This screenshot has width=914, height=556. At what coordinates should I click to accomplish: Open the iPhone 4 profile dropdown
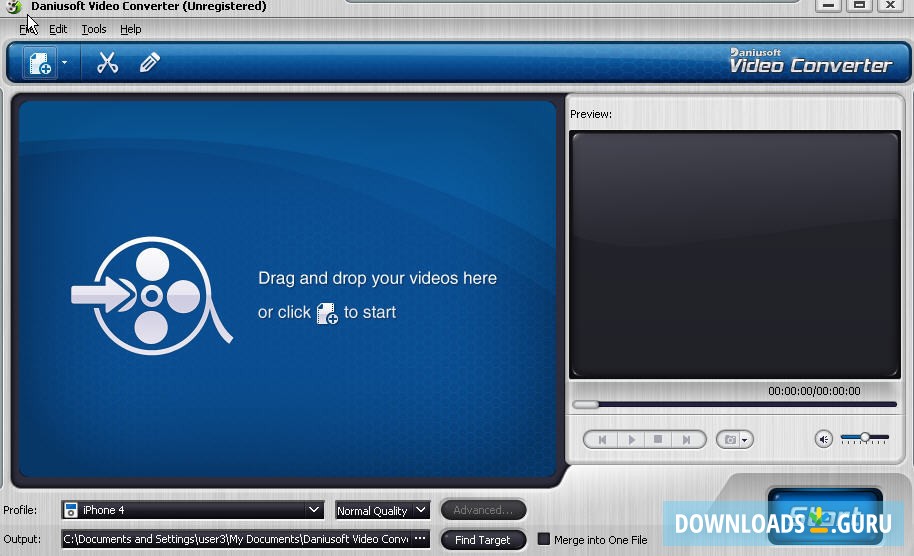192,510
